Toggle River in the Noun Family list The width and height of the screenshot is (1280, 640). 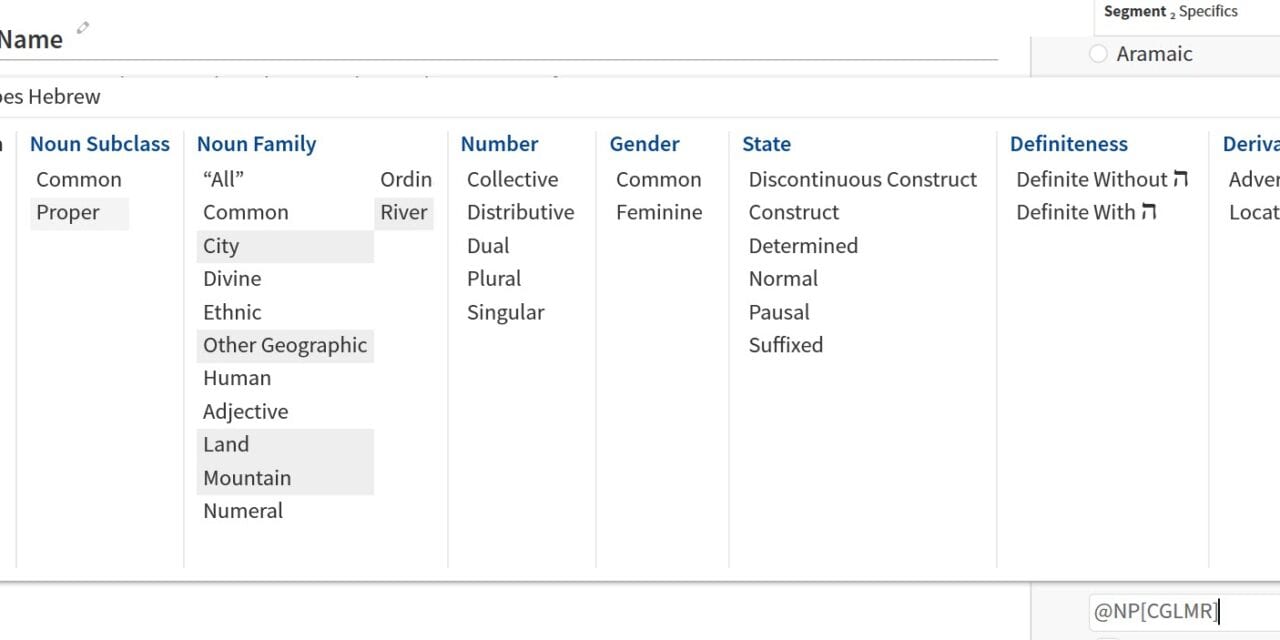pyautogui.click(x=404, y=213)
